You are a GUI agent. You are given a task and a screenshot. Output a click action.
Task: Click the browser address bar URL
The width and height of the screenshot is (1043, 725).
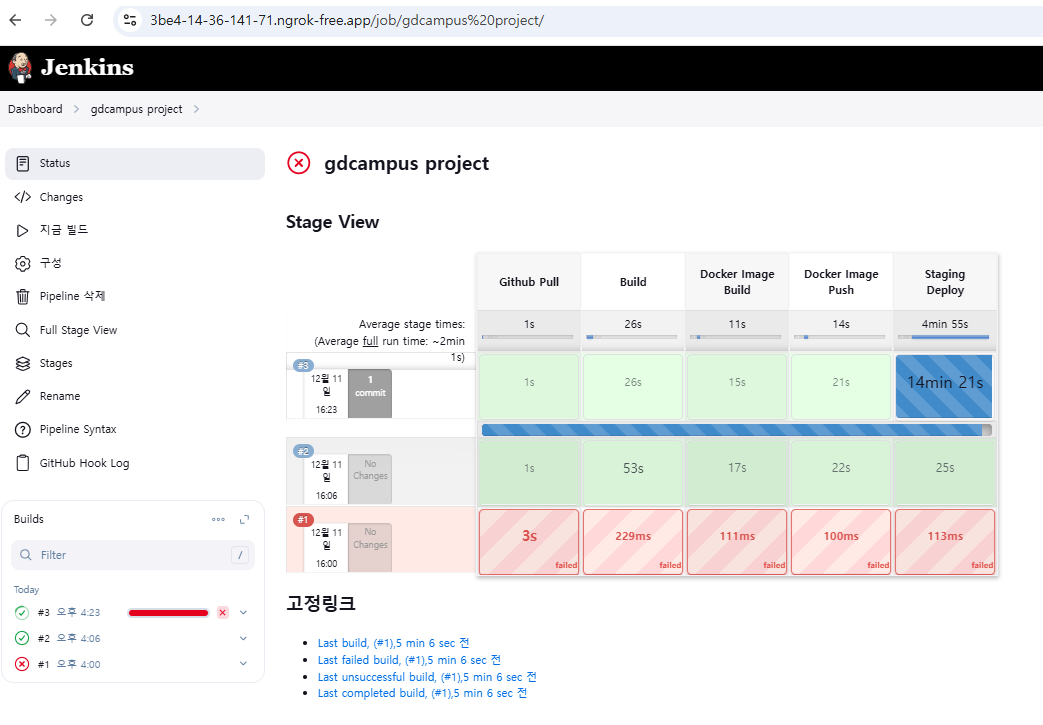pyautogui.click(x=347, y=20)
